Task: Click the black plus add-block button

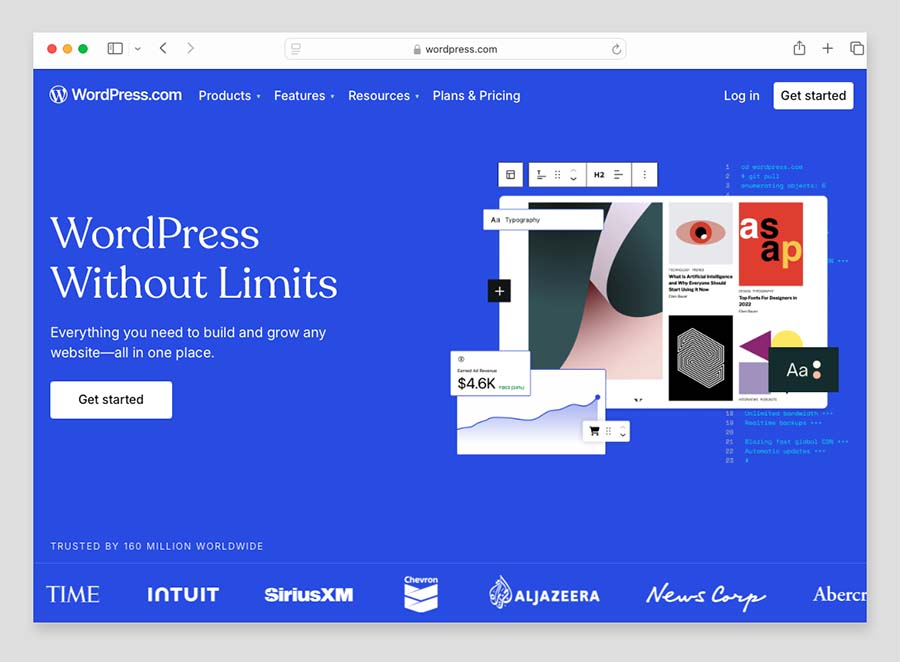Action: (x=499, y=291)
